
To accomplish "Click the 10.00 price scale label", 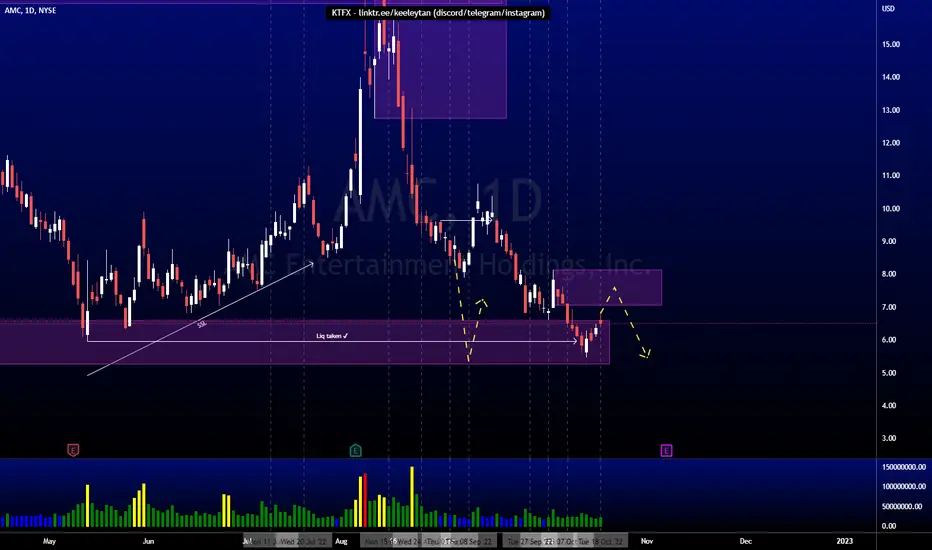I will [x=890, y=209].
